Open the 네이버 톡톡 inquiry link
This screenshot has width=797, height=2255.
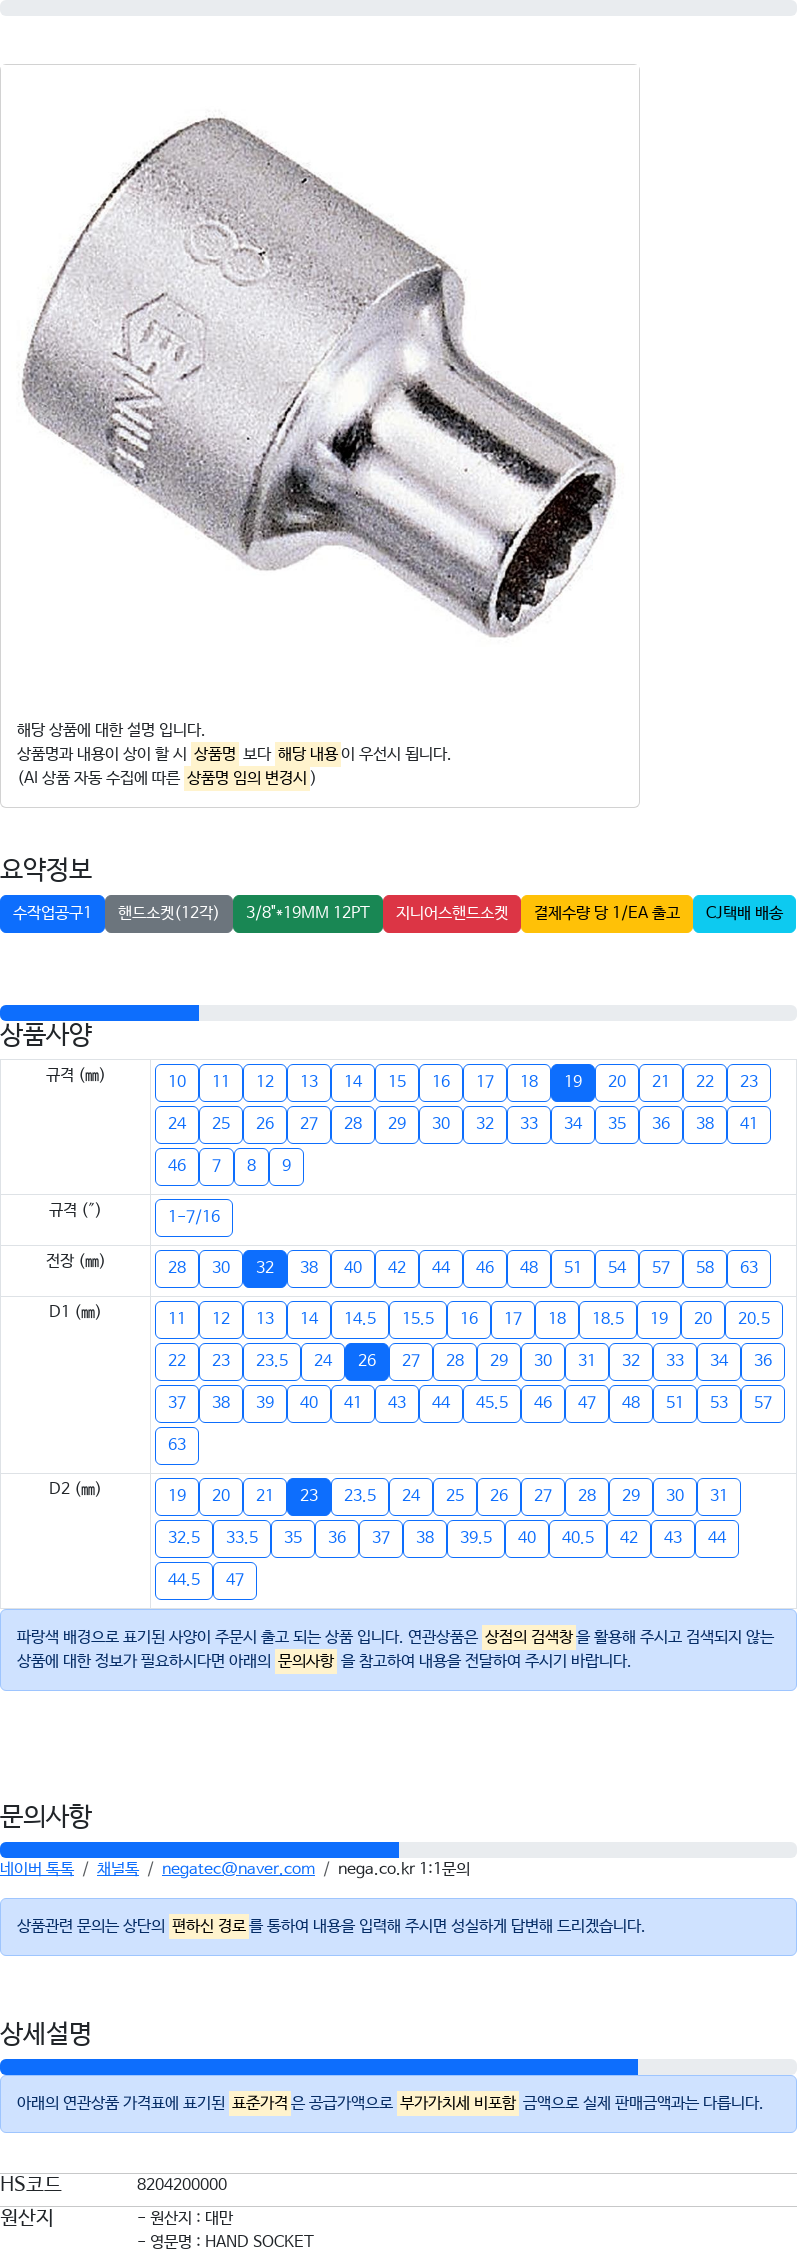[37, 1869]
